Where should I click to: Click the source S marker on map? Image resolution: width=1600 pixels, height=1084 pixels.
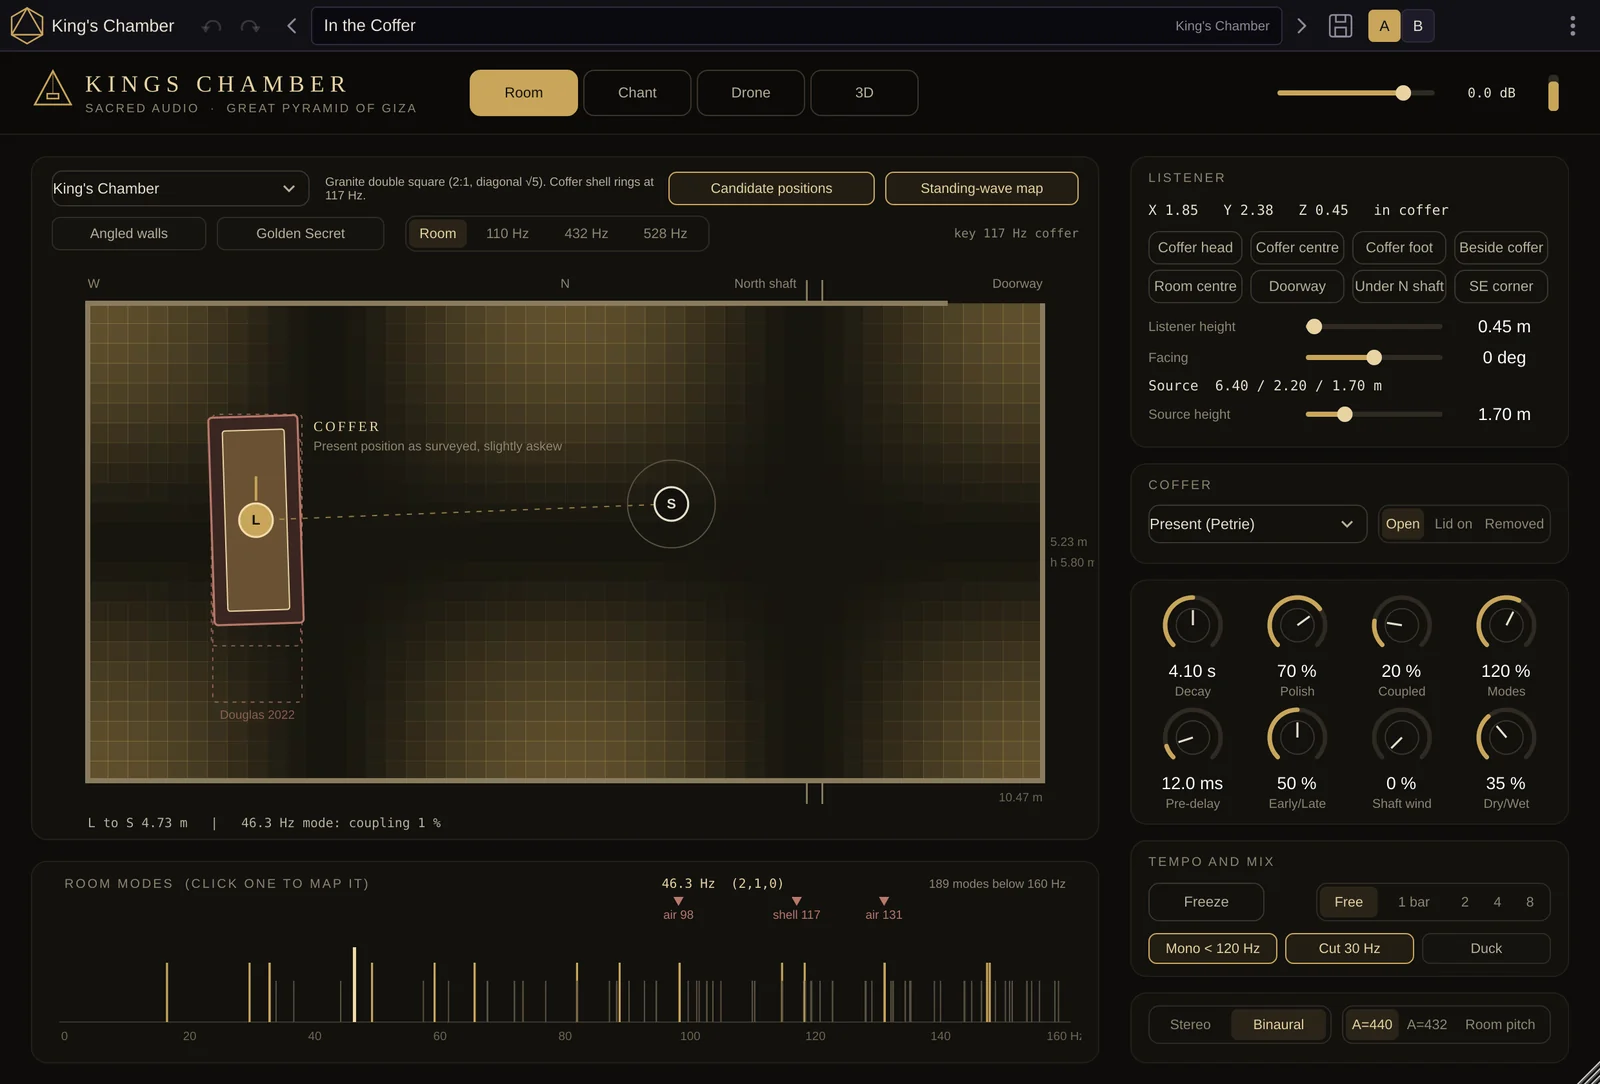point(671,504)
